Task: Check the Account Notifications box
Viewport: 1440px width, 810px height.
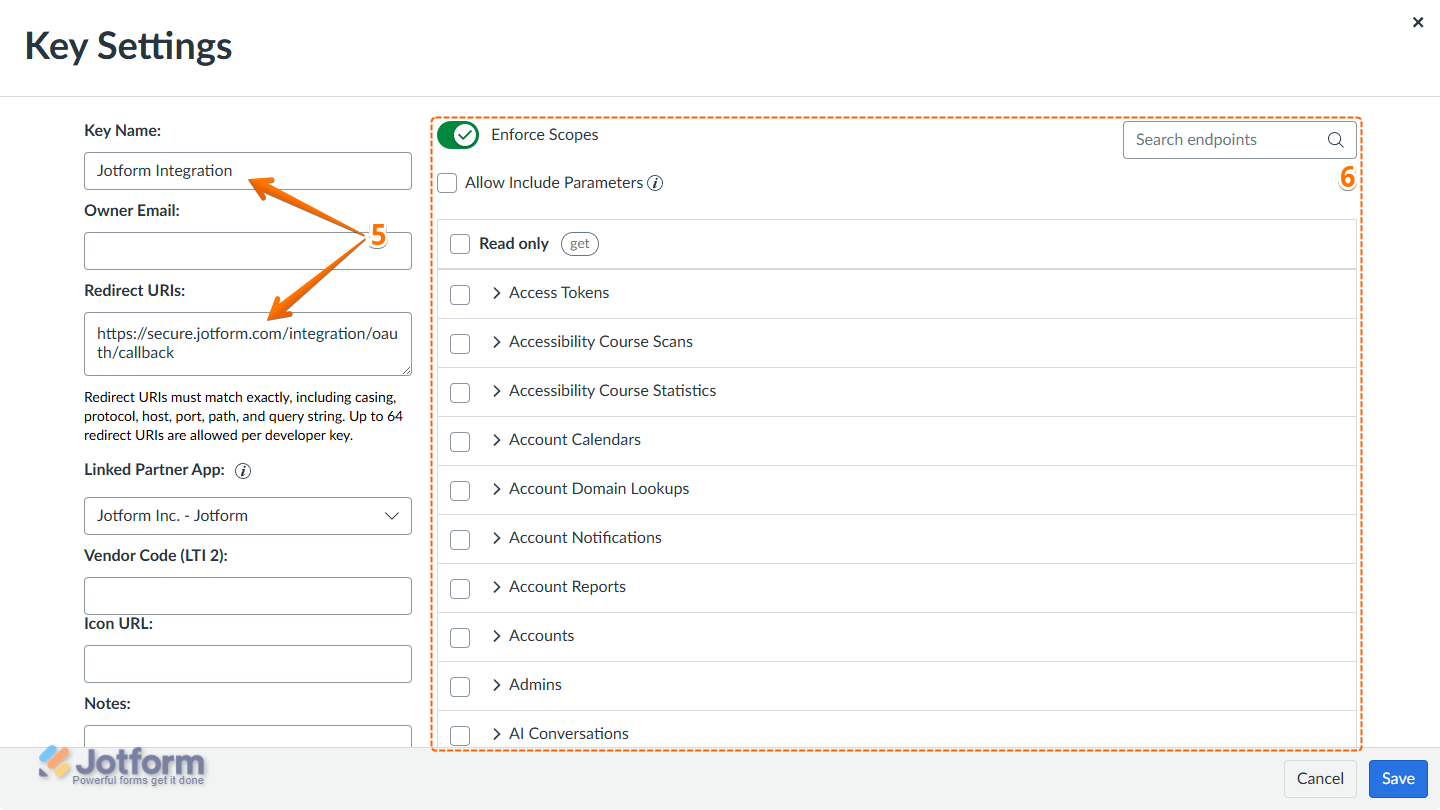Action: [x=460, y=539]
